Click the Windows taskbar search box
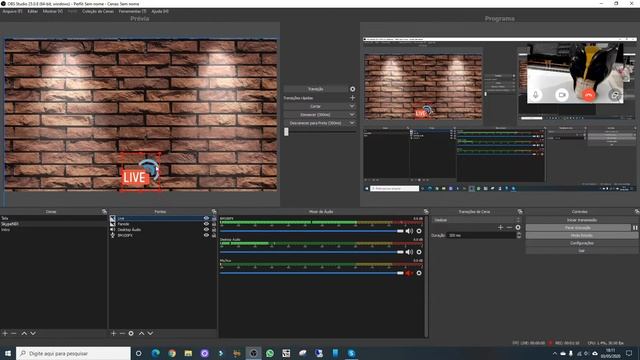The height and width of the screenshot is (360, 640). click(x=73, y=353)
